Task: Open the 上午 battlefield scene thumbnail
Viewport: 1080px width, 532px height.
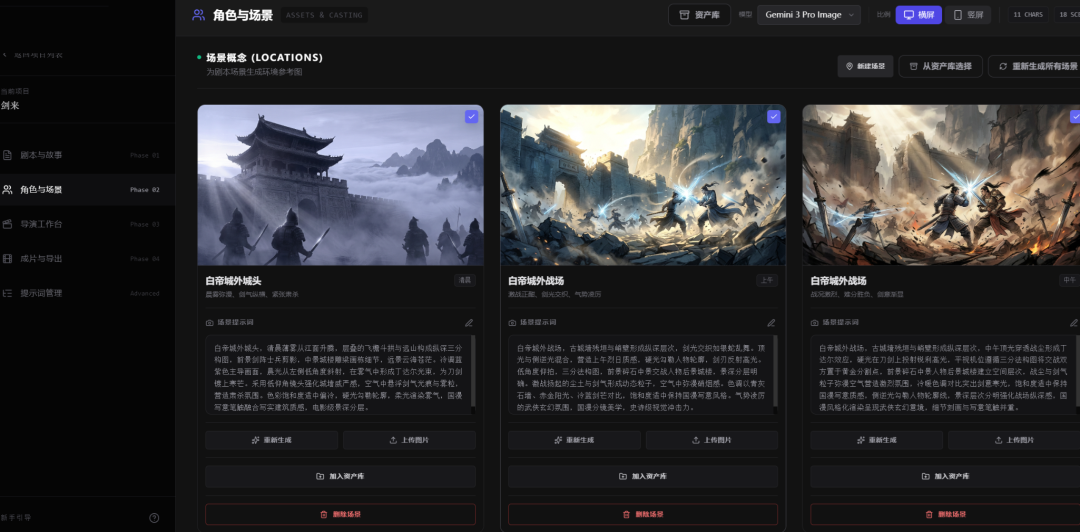Action: 643,185
